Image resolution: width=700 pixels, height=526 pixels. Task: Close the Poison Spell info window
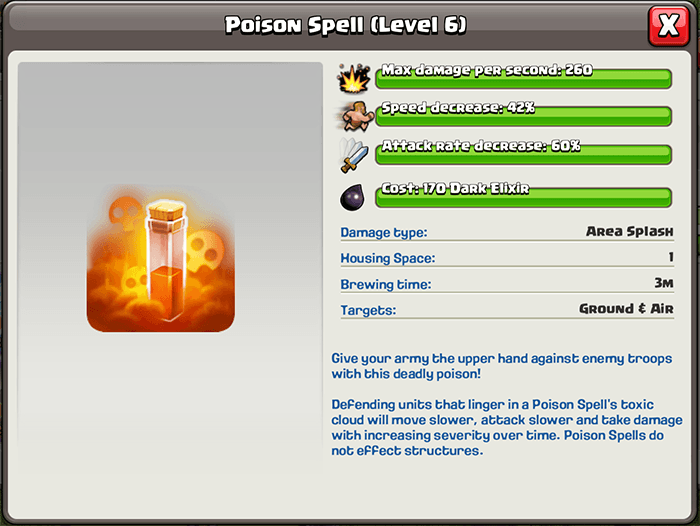click(668, 26)
